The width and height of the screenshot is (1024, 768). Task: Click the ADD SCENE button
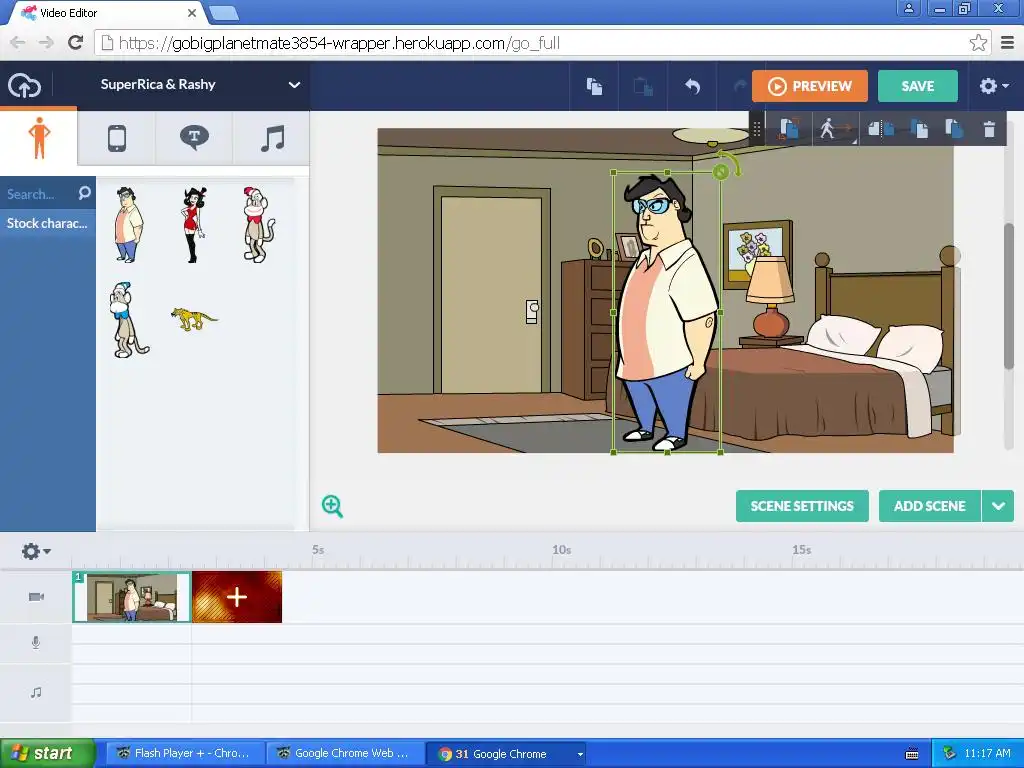tap(929, 506)
